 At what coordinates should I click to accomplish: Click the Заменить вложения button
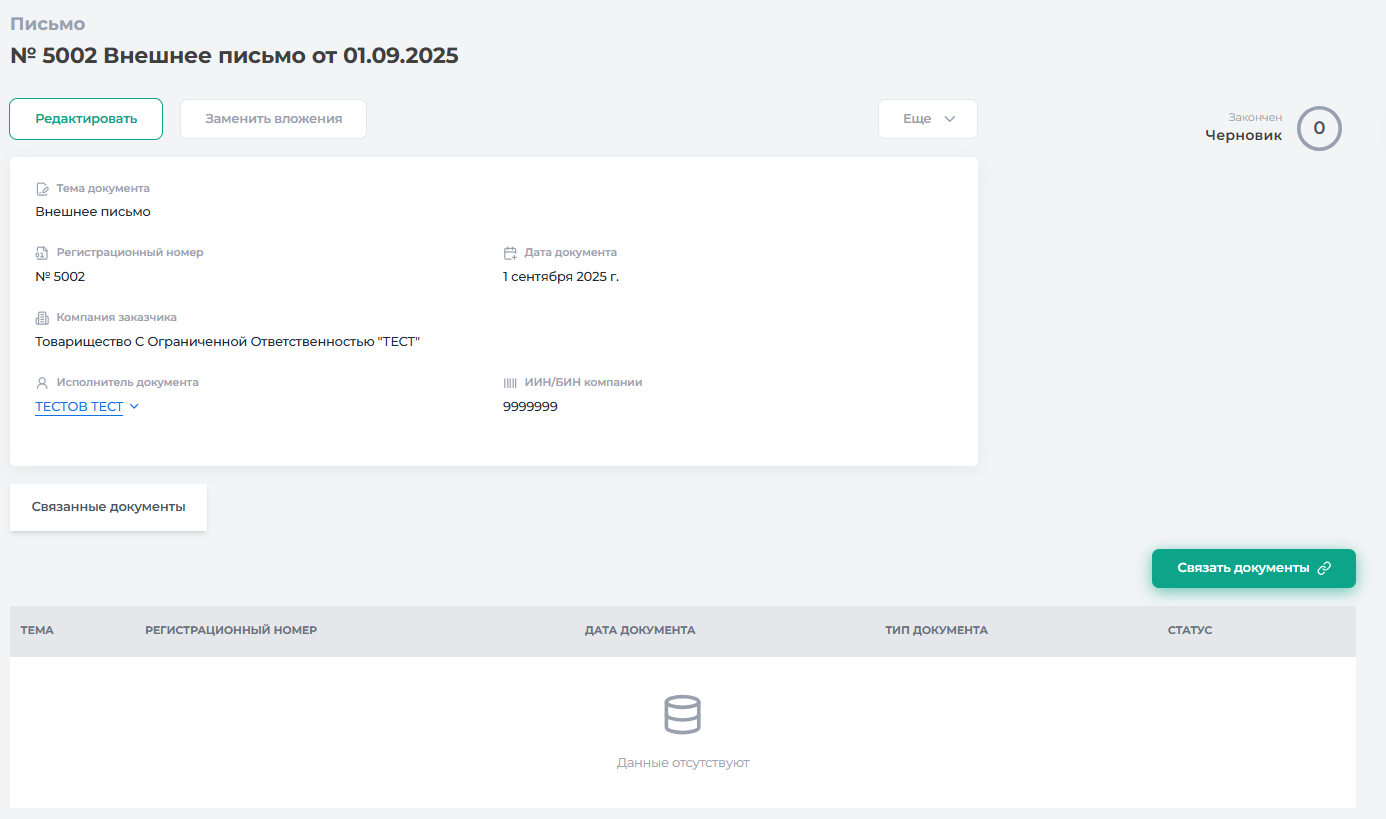click(x=273, y=119)
